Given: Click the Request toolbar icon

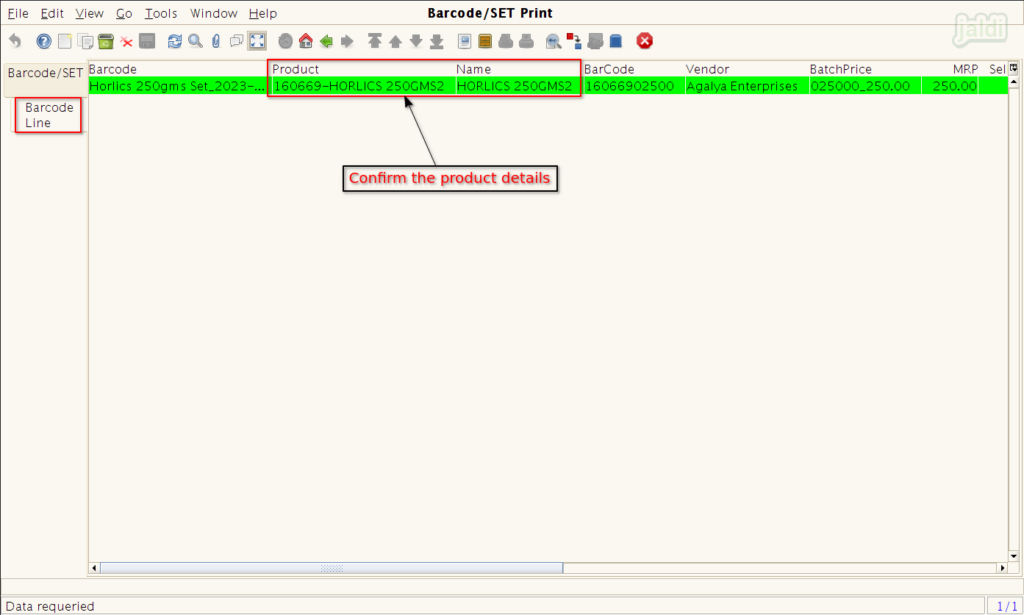Looking at the screenshot, I should (595, 41).
